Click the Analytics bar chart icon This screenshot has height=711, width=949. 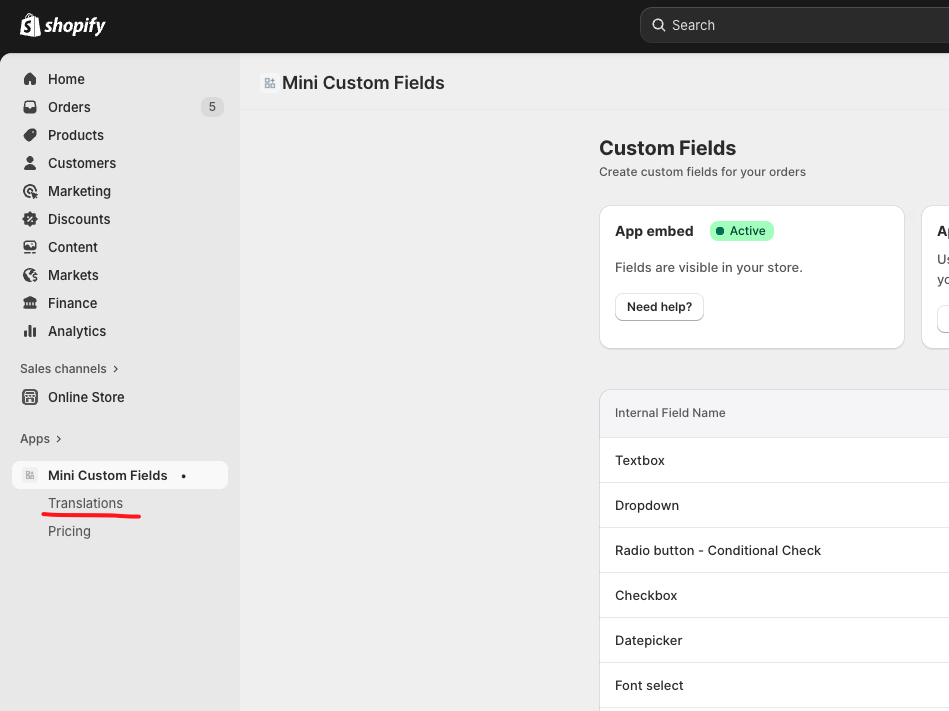30,331
